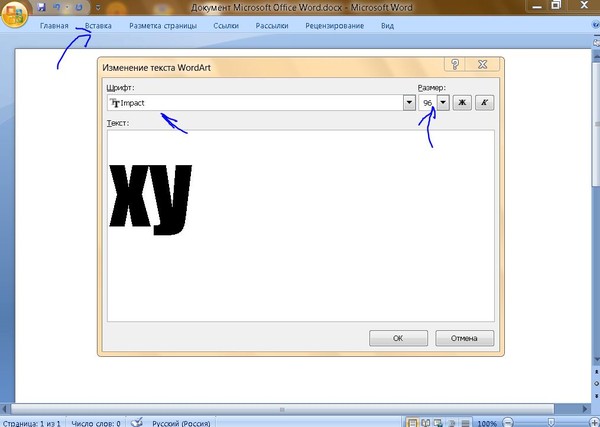Click the size field showing 96

point(427,103)
